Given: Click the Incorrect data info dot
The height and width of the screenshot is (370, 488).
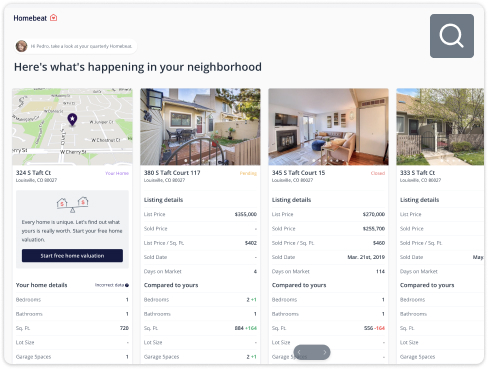Looking at the screenshot, I should (x=127, y=285).
